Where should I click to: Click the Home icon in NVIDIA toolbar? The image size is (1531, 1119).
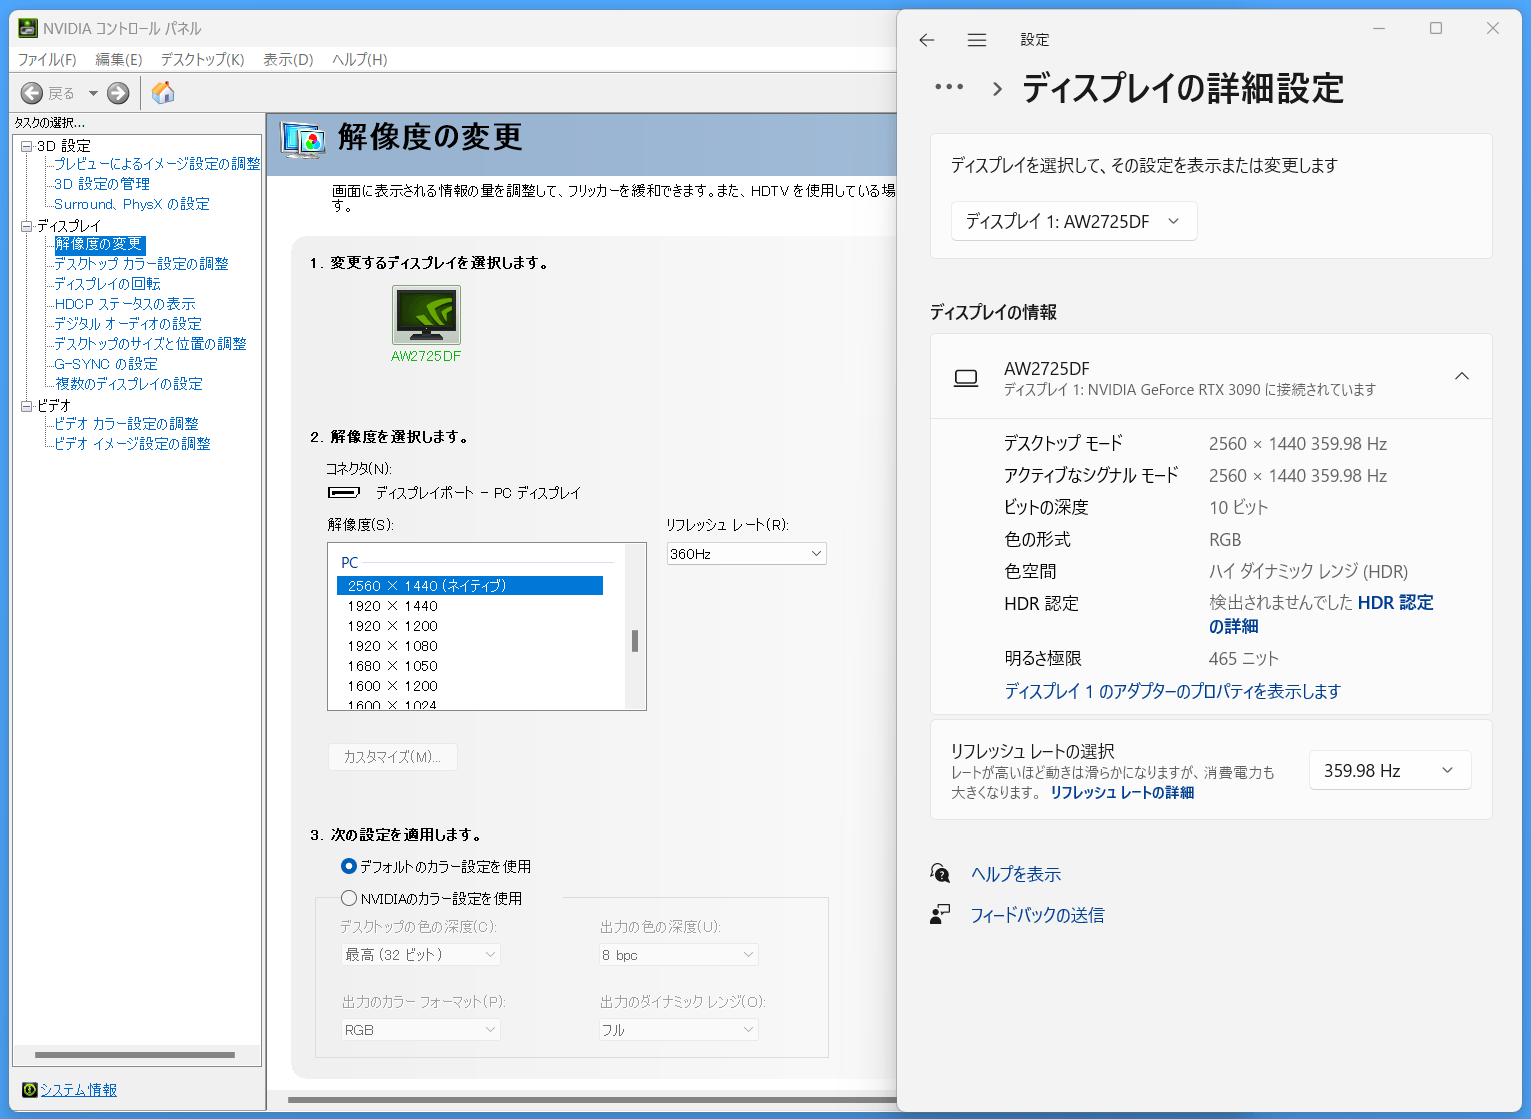click(x=163, y=93)
